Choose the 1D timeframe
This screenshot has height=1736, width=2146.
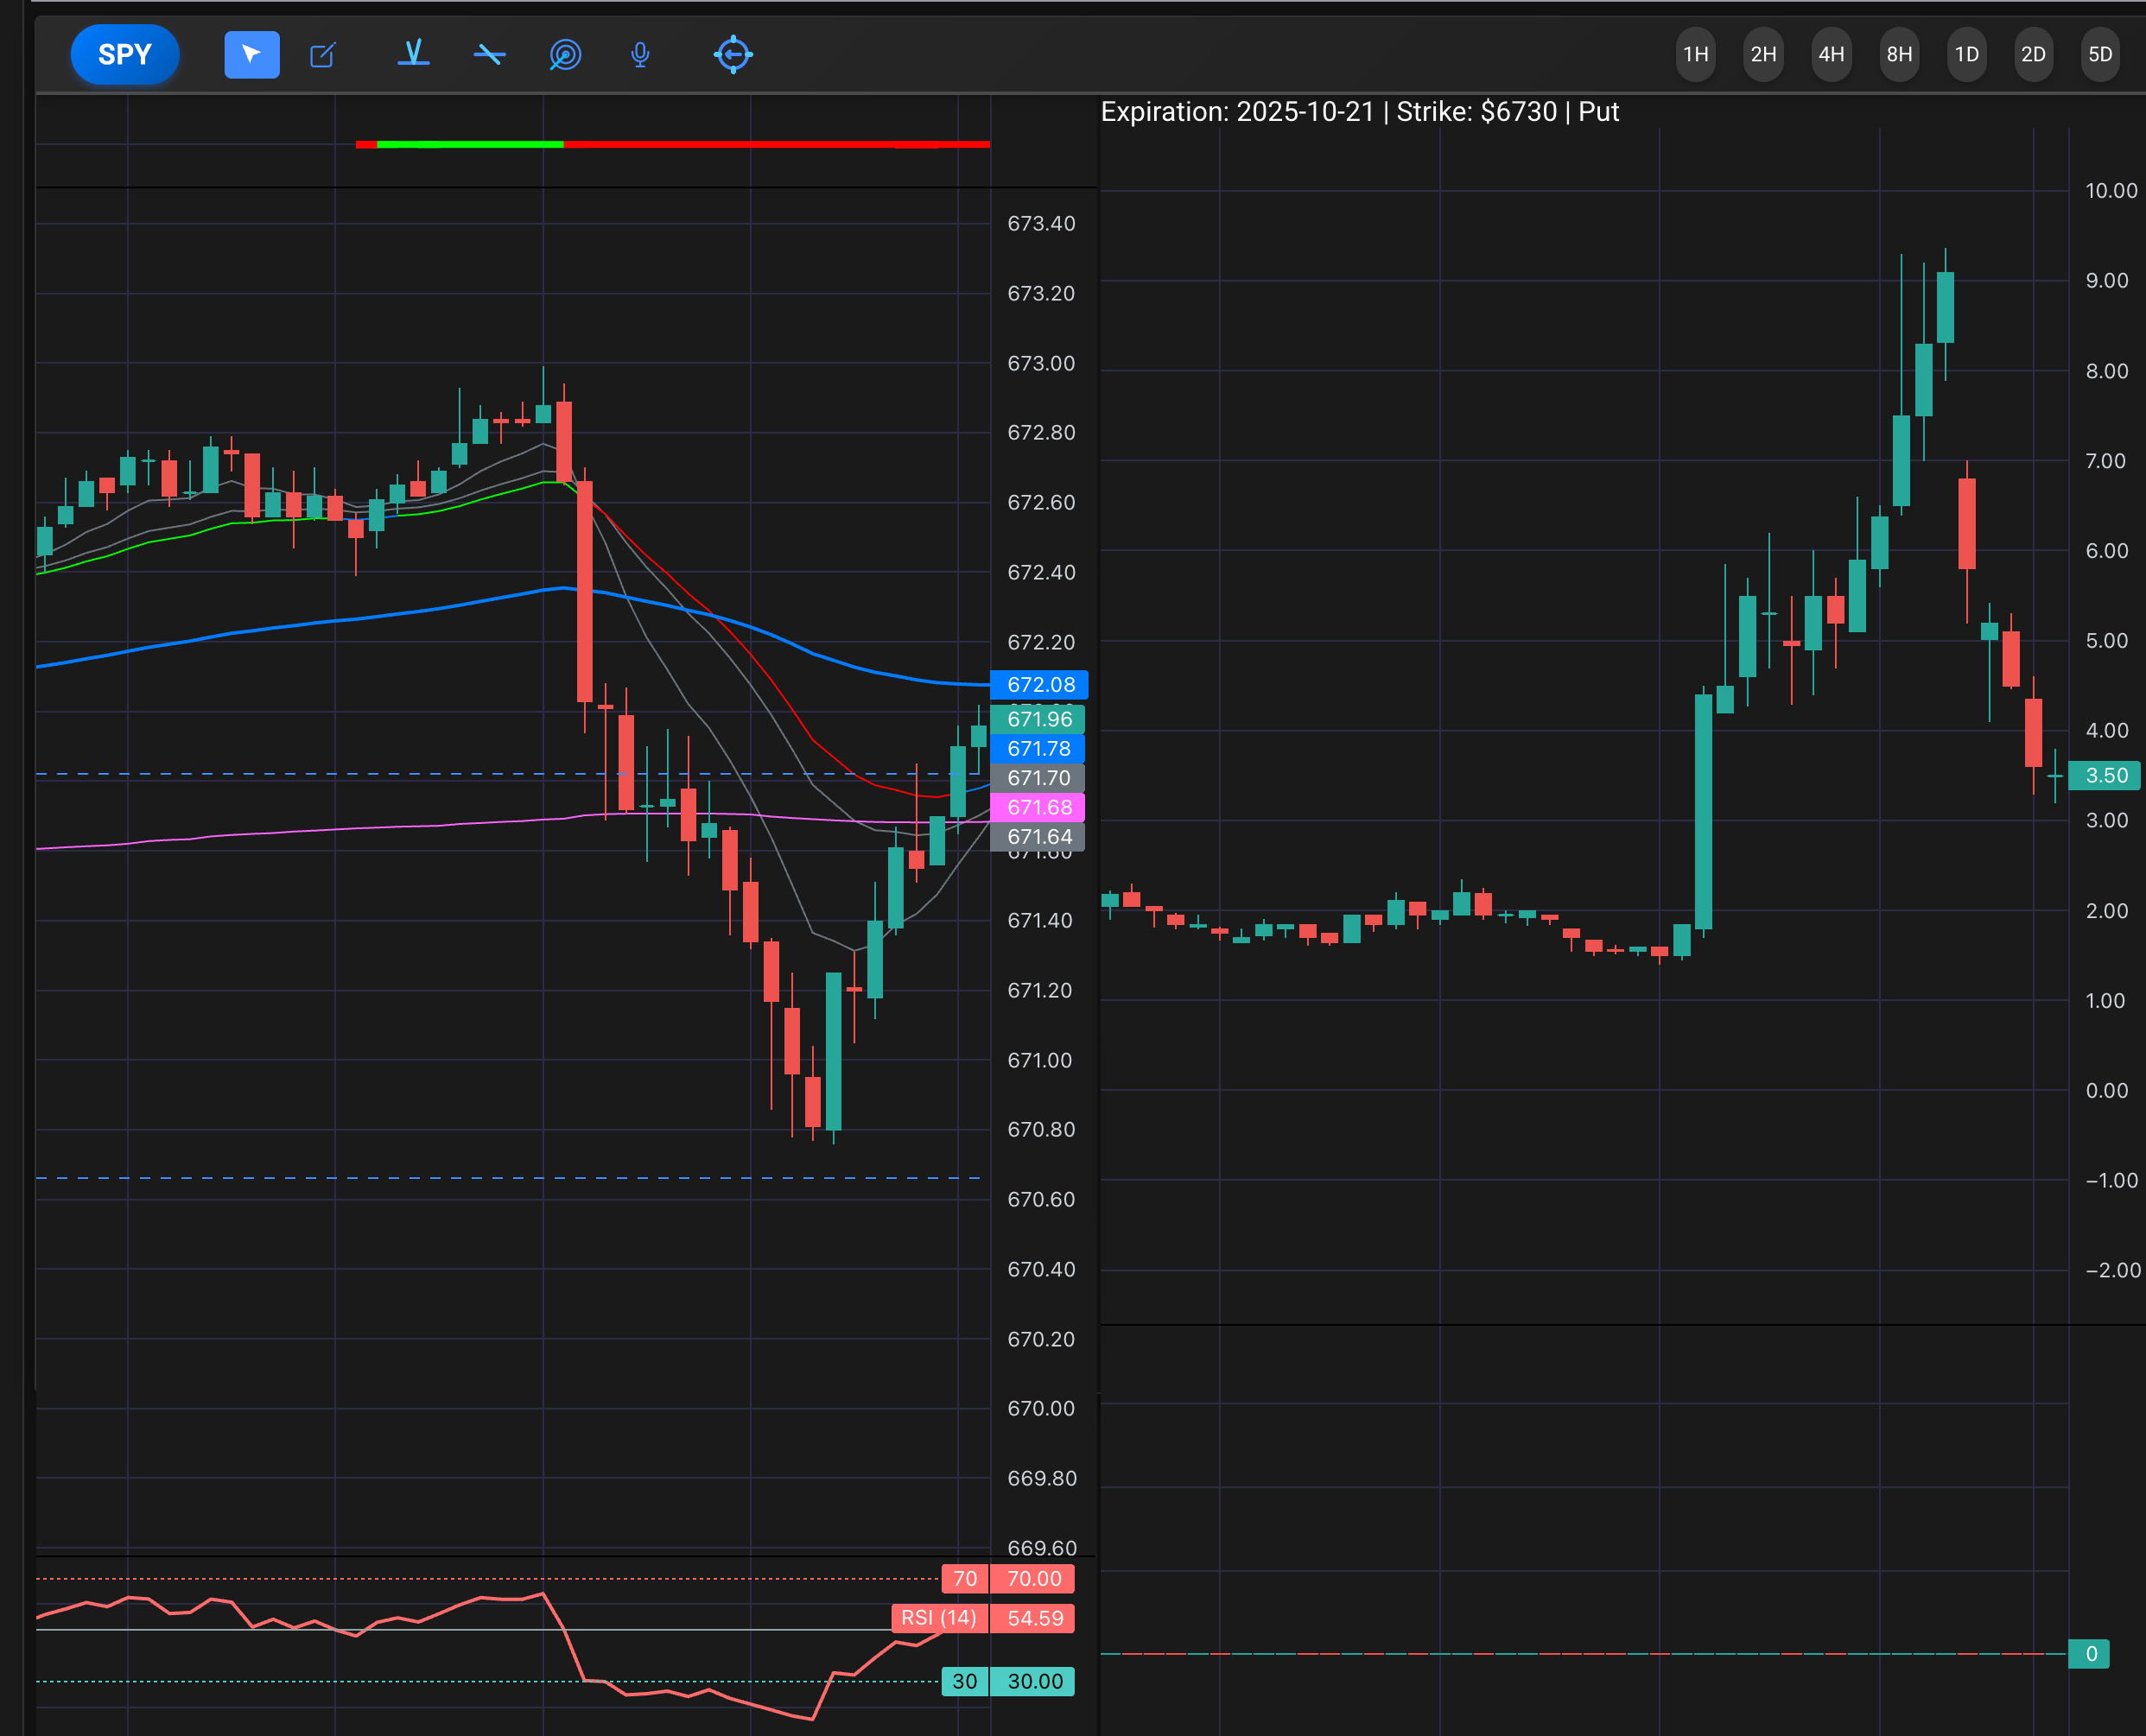click(1966, 54)
